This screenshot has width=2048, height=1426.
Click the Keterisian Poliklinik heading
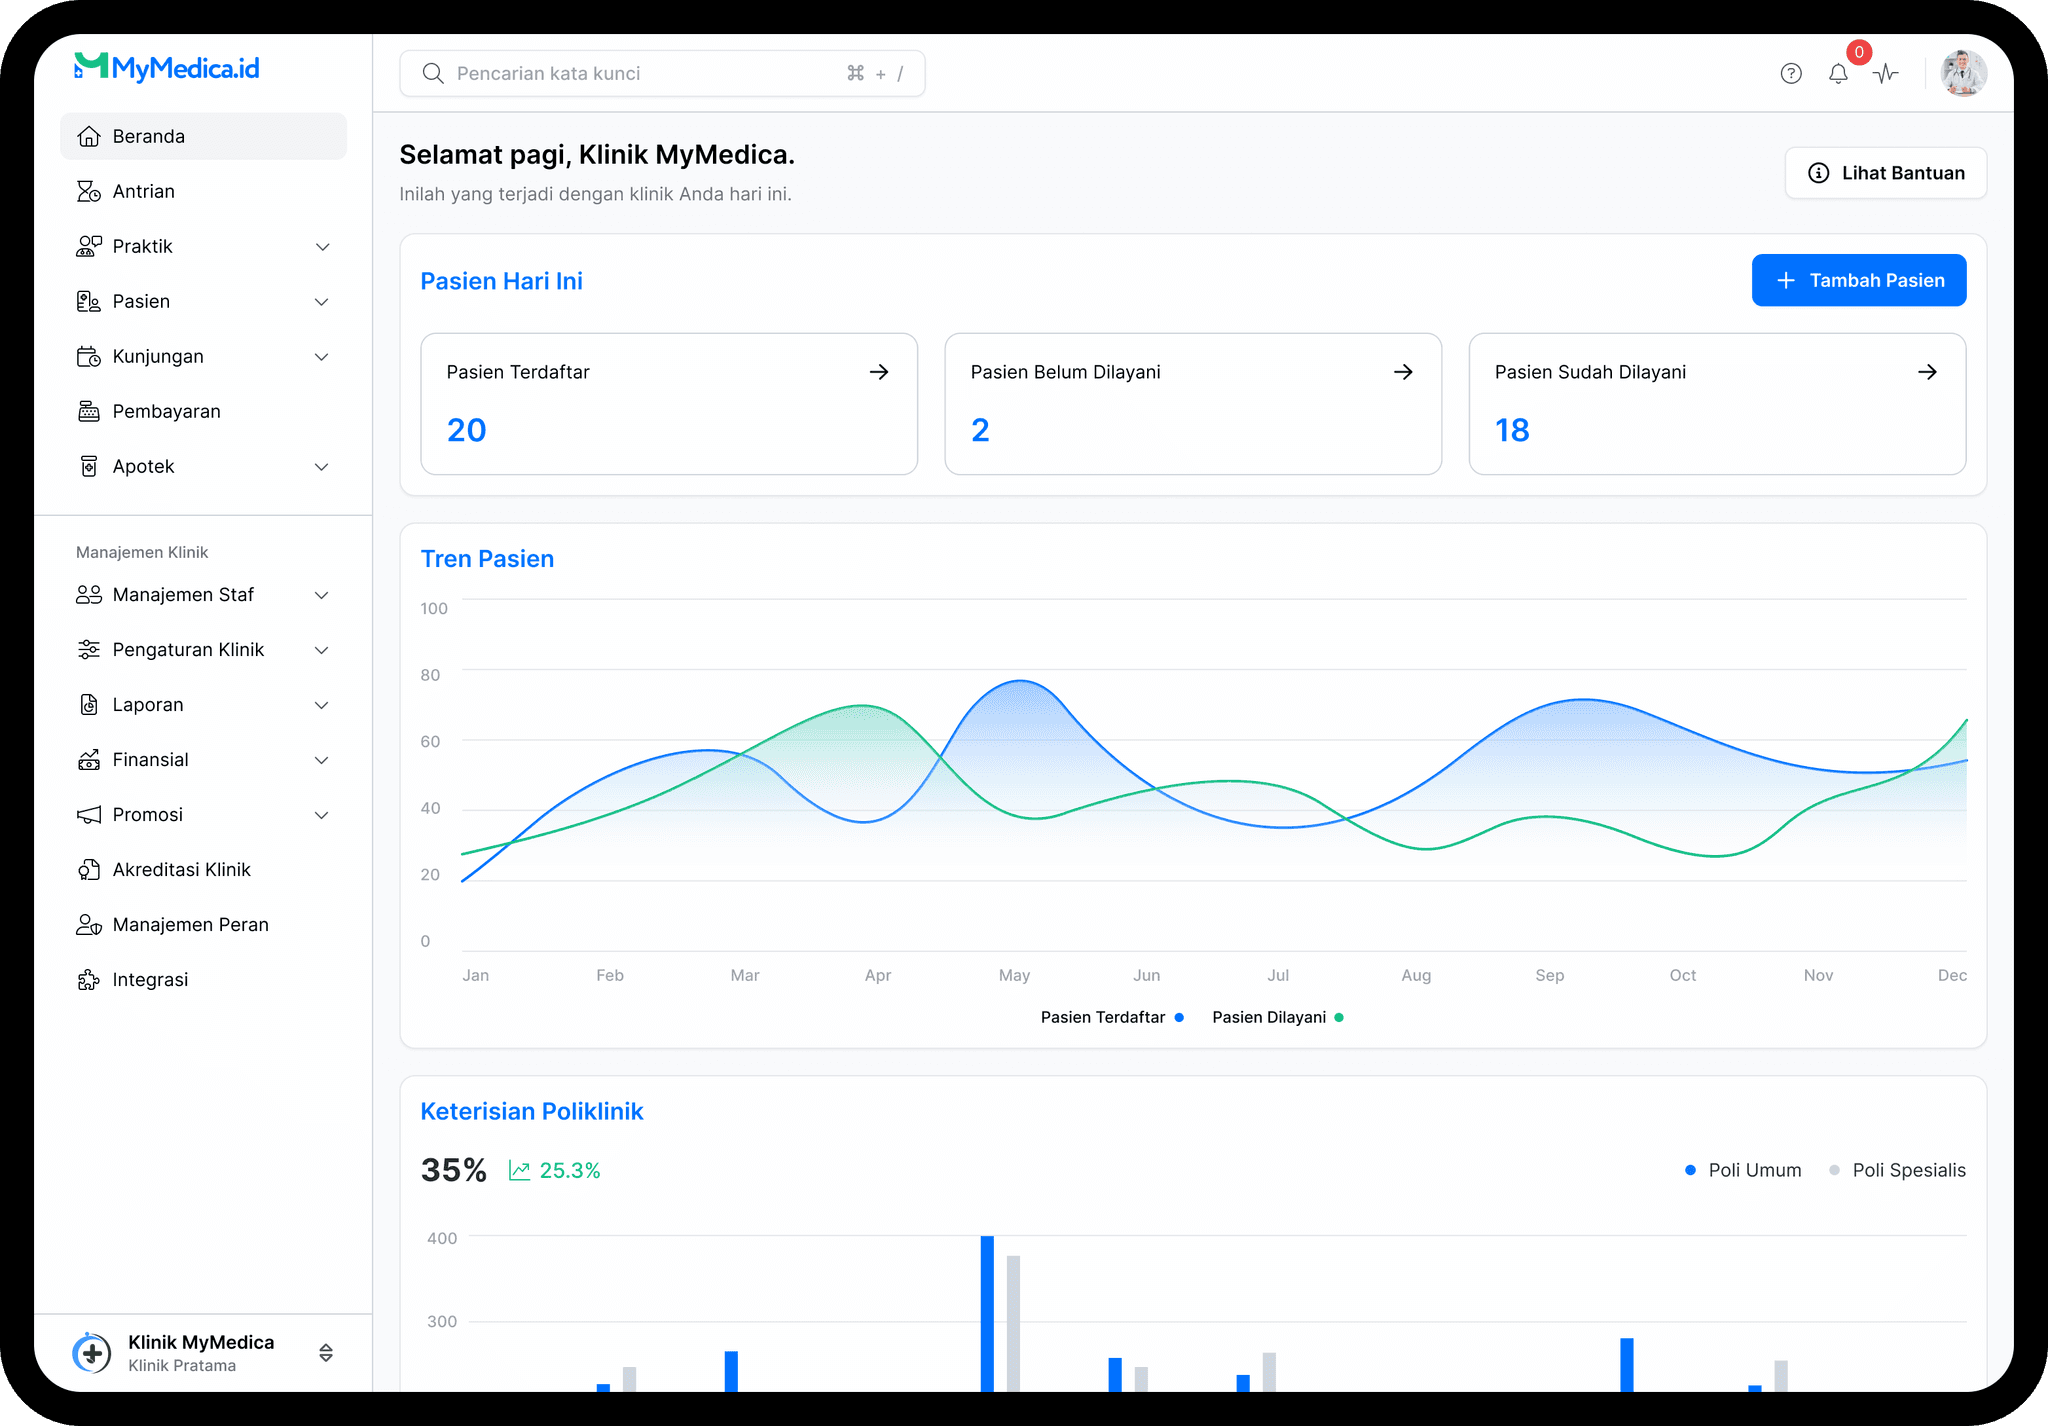(532, 1111)
